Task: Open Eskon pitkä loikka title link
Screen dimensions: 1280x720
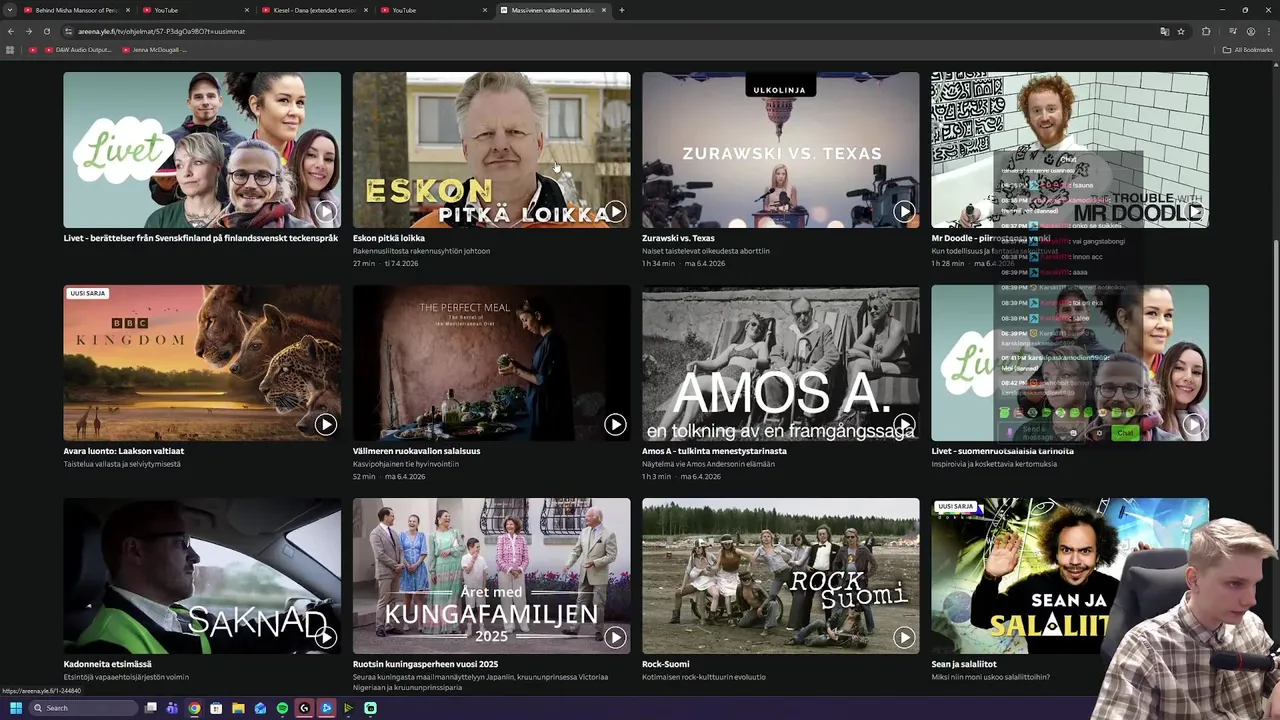Action: (389, 238)
